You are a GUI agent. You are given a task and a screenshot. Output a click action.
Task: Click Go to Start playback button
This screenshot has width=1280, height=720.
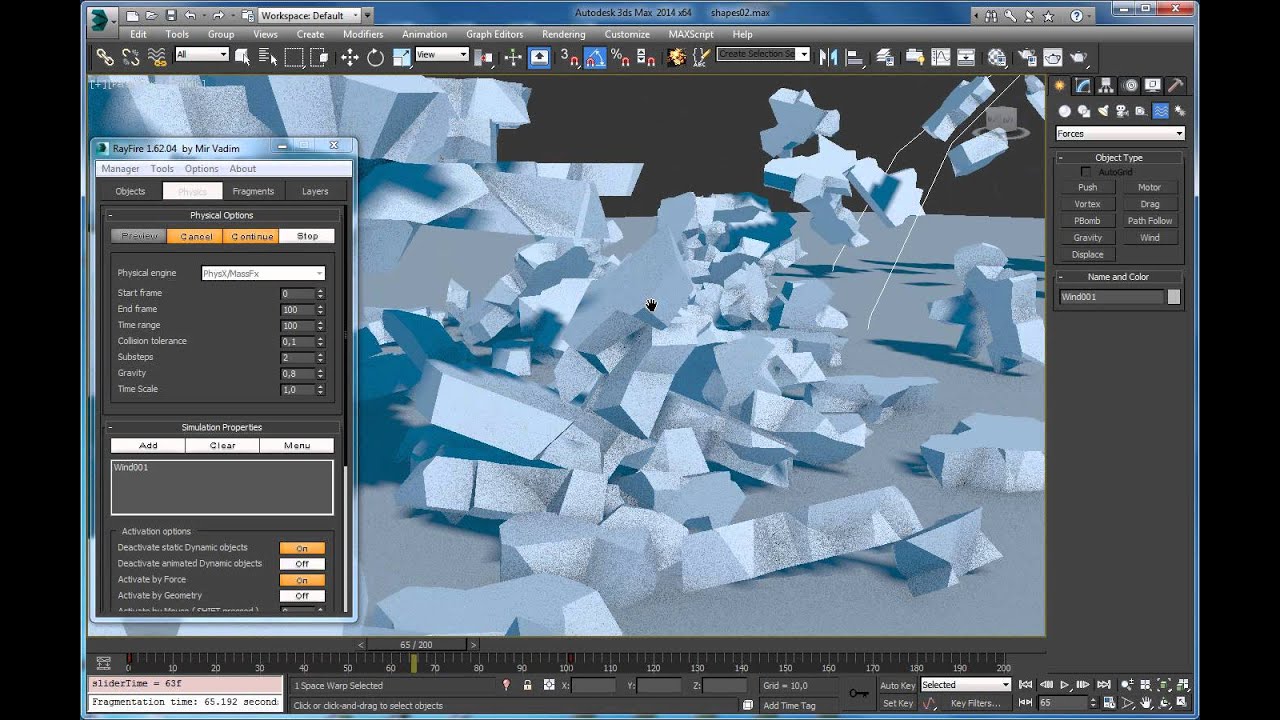click(1025, 685)
